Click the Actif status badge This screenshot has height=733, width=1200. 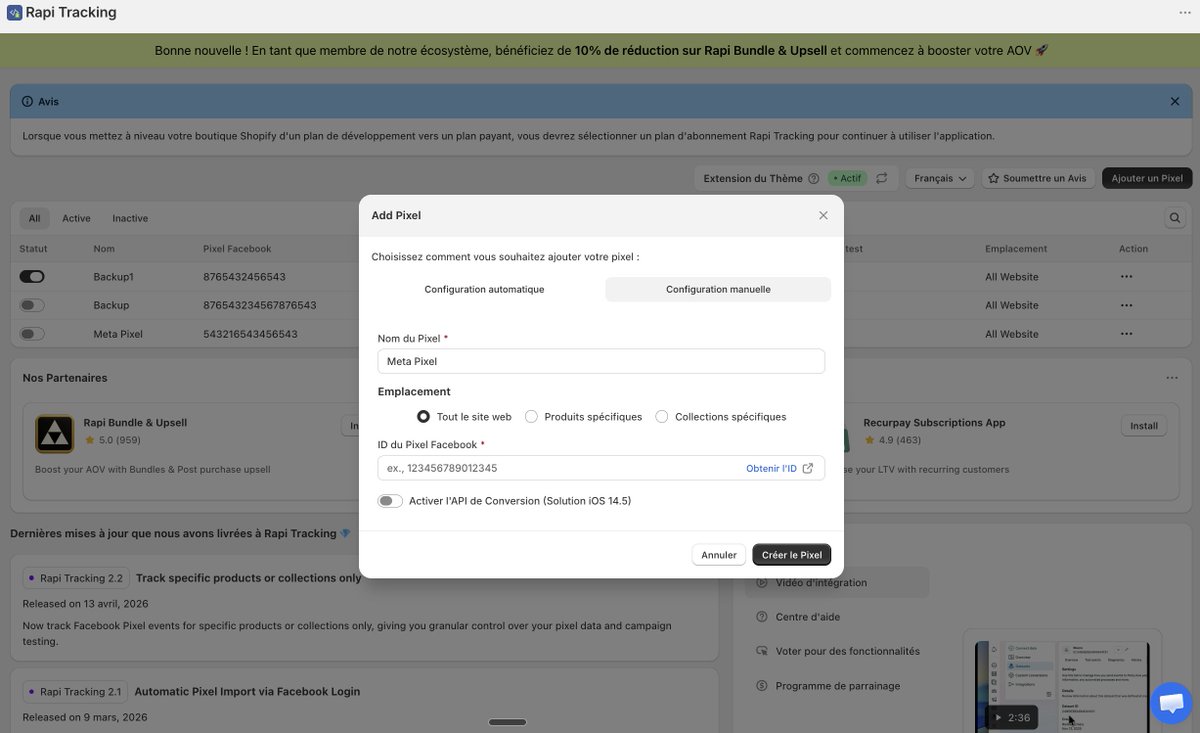tap(847, 178)
